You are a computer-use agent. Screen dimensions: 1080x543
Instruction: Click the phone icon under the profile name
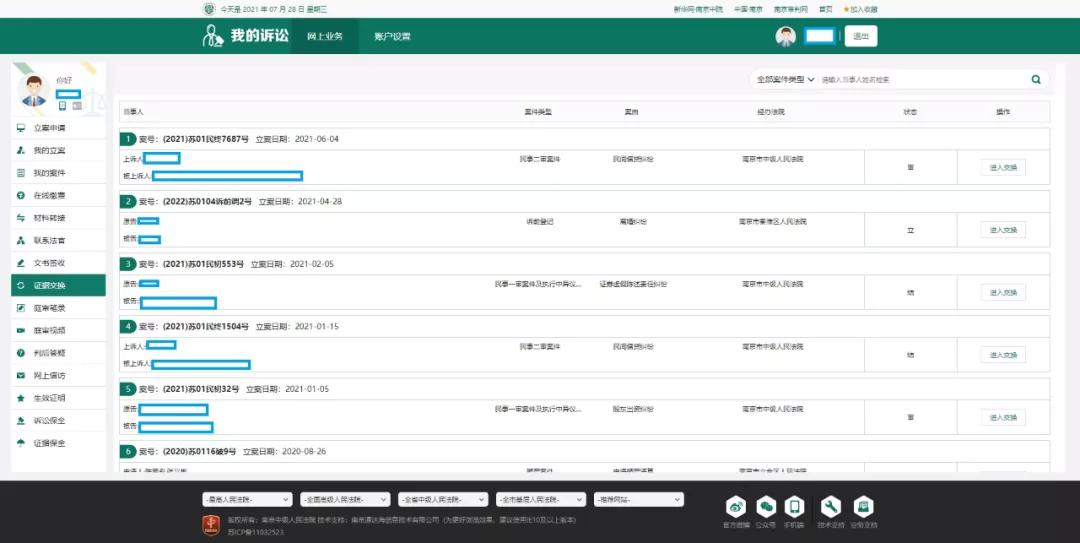click(x=63, y=105)
